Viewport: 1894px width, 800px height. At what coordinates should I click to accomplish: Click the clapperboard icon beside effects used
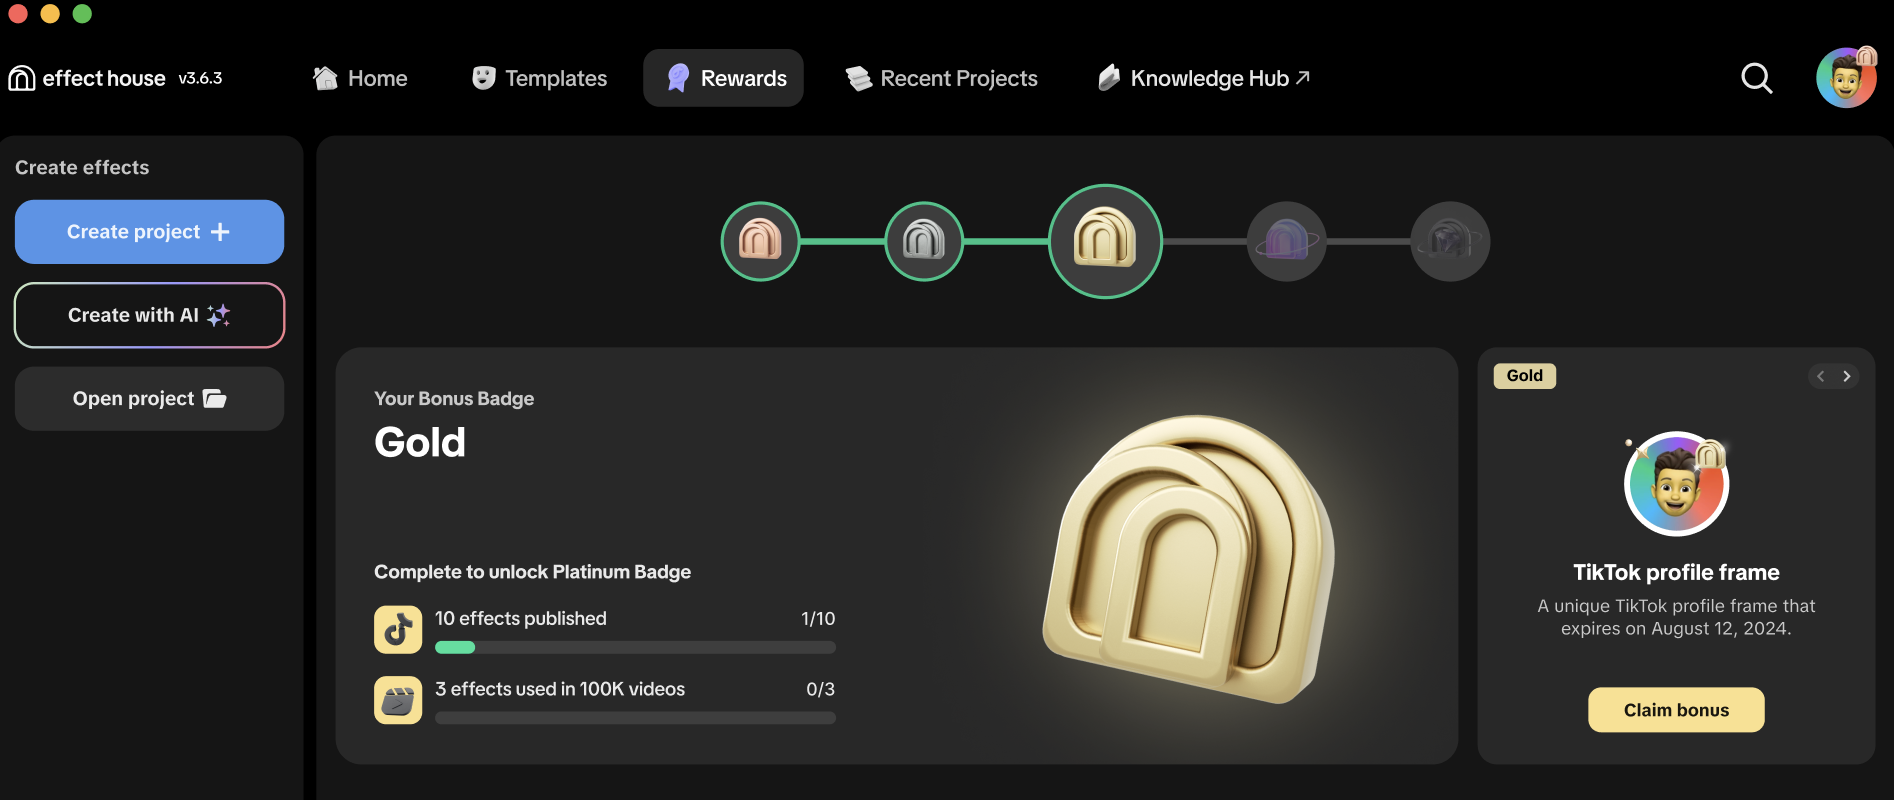pos(398,700)
